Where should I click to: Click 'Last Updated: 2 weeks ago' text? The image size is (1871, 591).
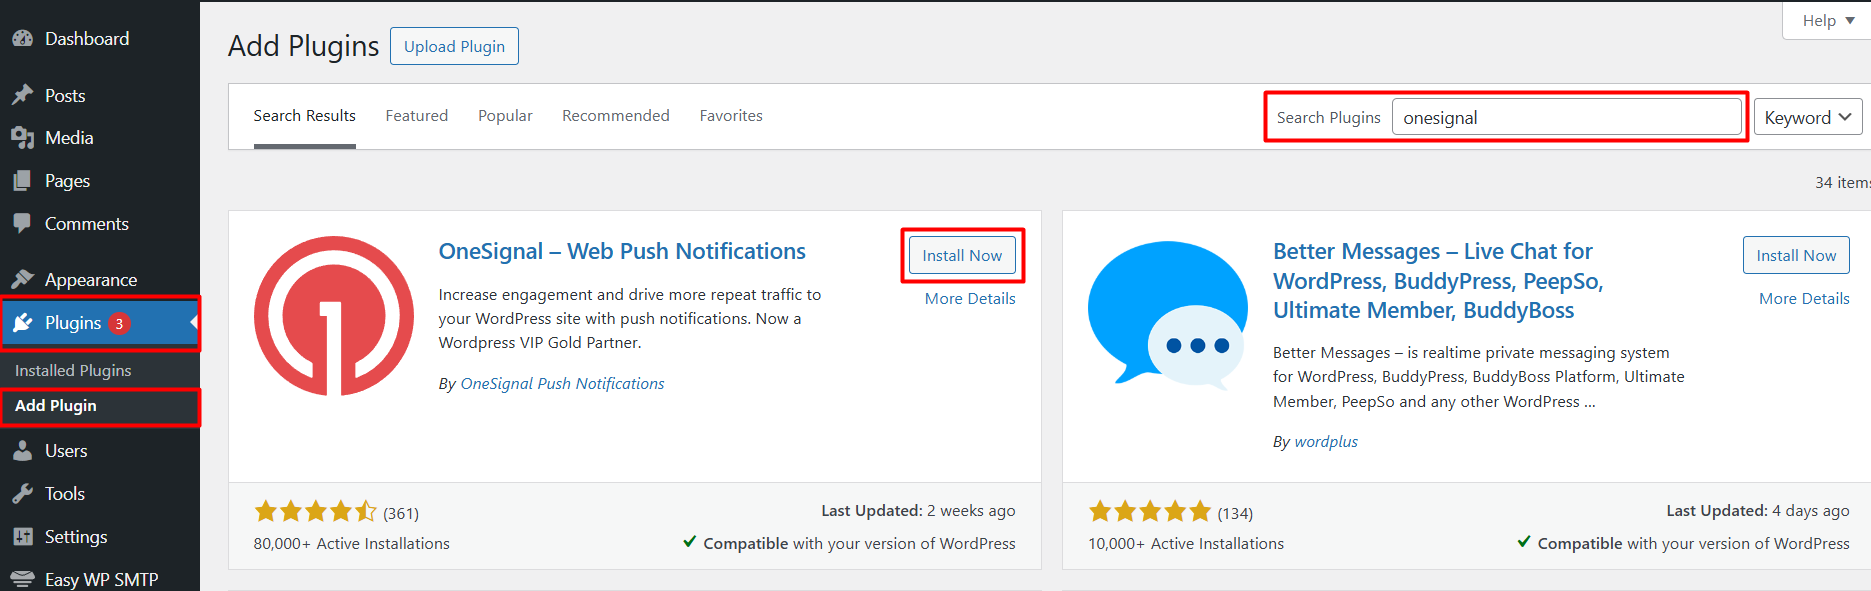pyautogui.click(x=918, y=510)
